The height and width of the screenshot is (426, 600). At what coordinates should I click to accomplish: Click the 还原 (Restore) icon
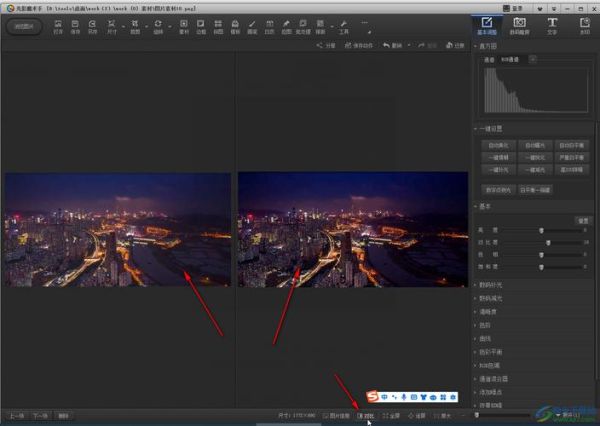click(457, 46)
